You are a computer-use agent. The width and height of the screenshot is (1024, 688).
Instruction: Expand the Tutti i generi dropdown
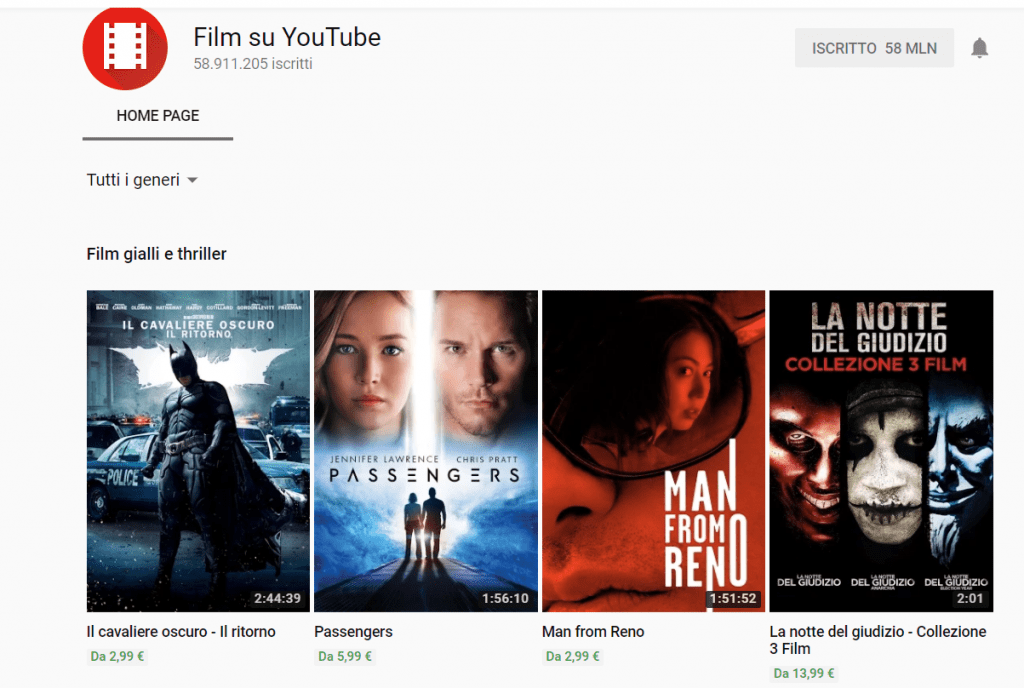point(142,180)
